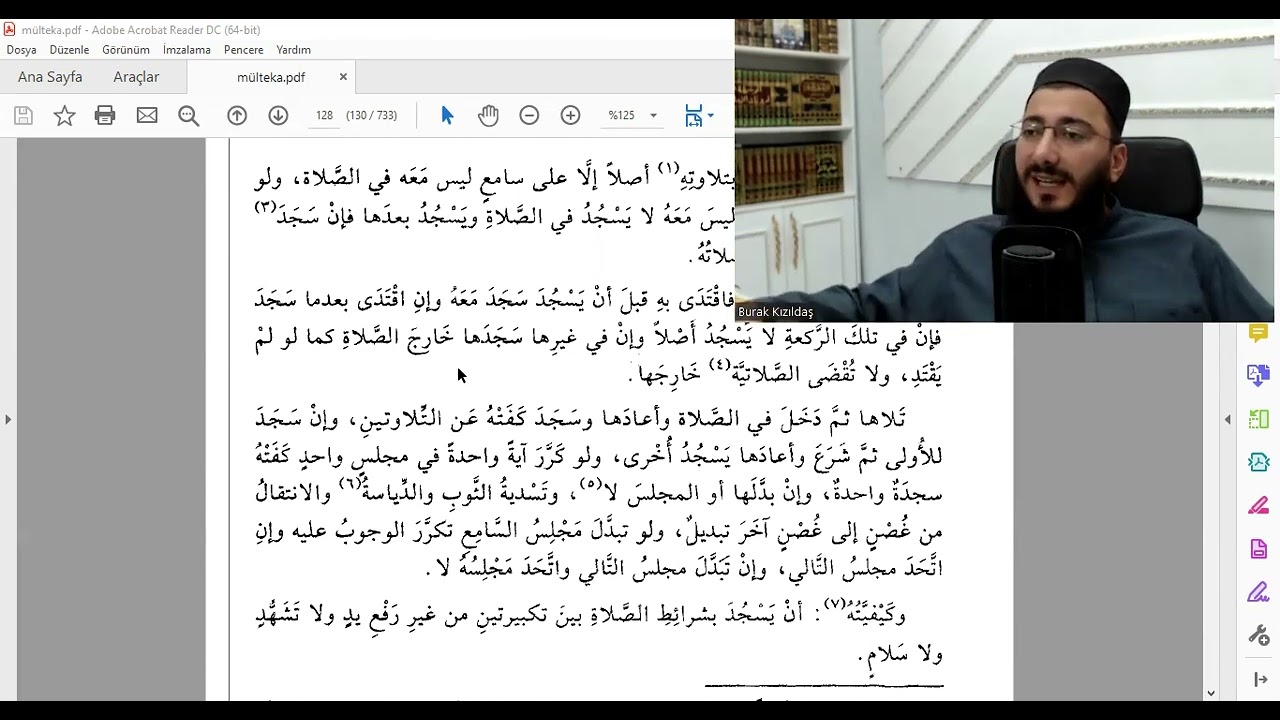Switch to Ana Sayfa tab

click(50, 77)
